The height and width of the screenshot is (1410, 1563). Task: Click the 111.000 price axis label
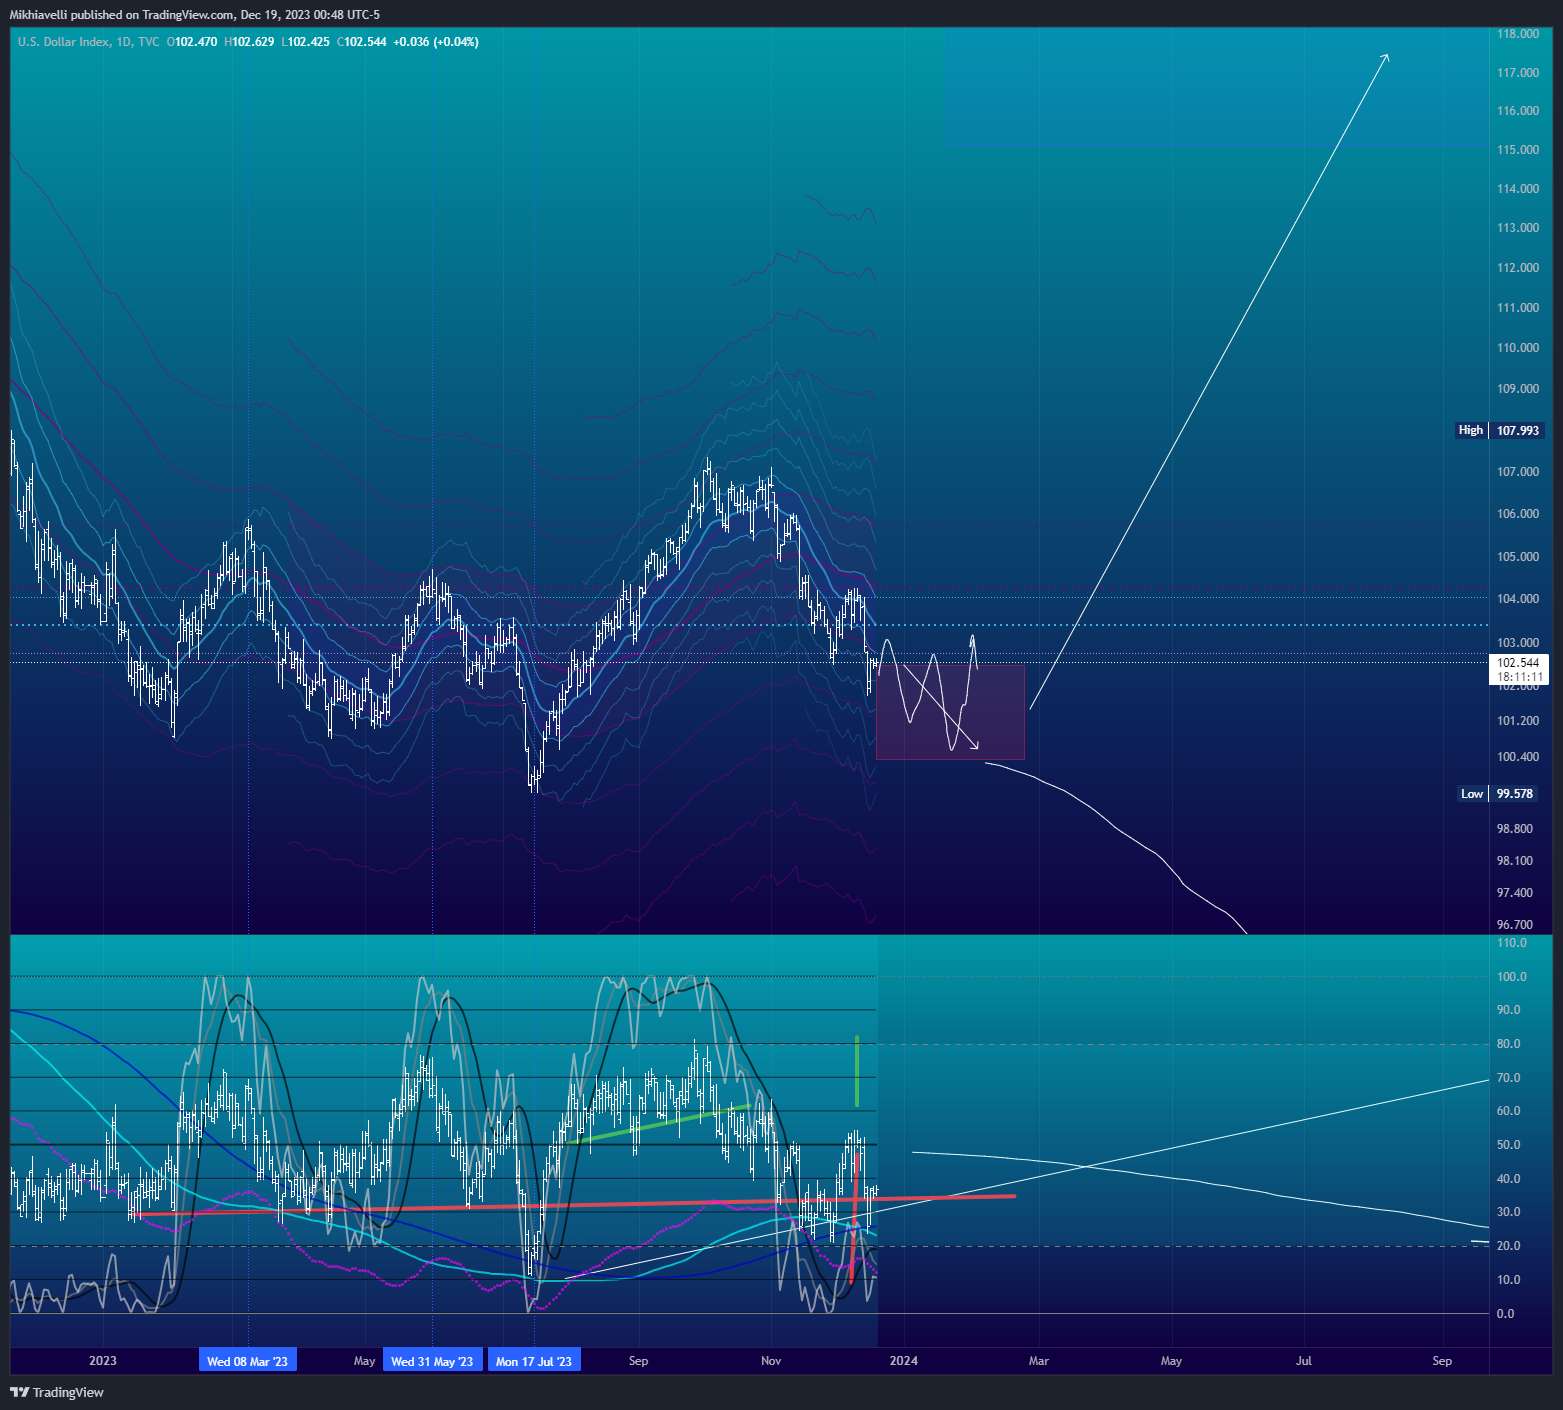pos(1518,308)
